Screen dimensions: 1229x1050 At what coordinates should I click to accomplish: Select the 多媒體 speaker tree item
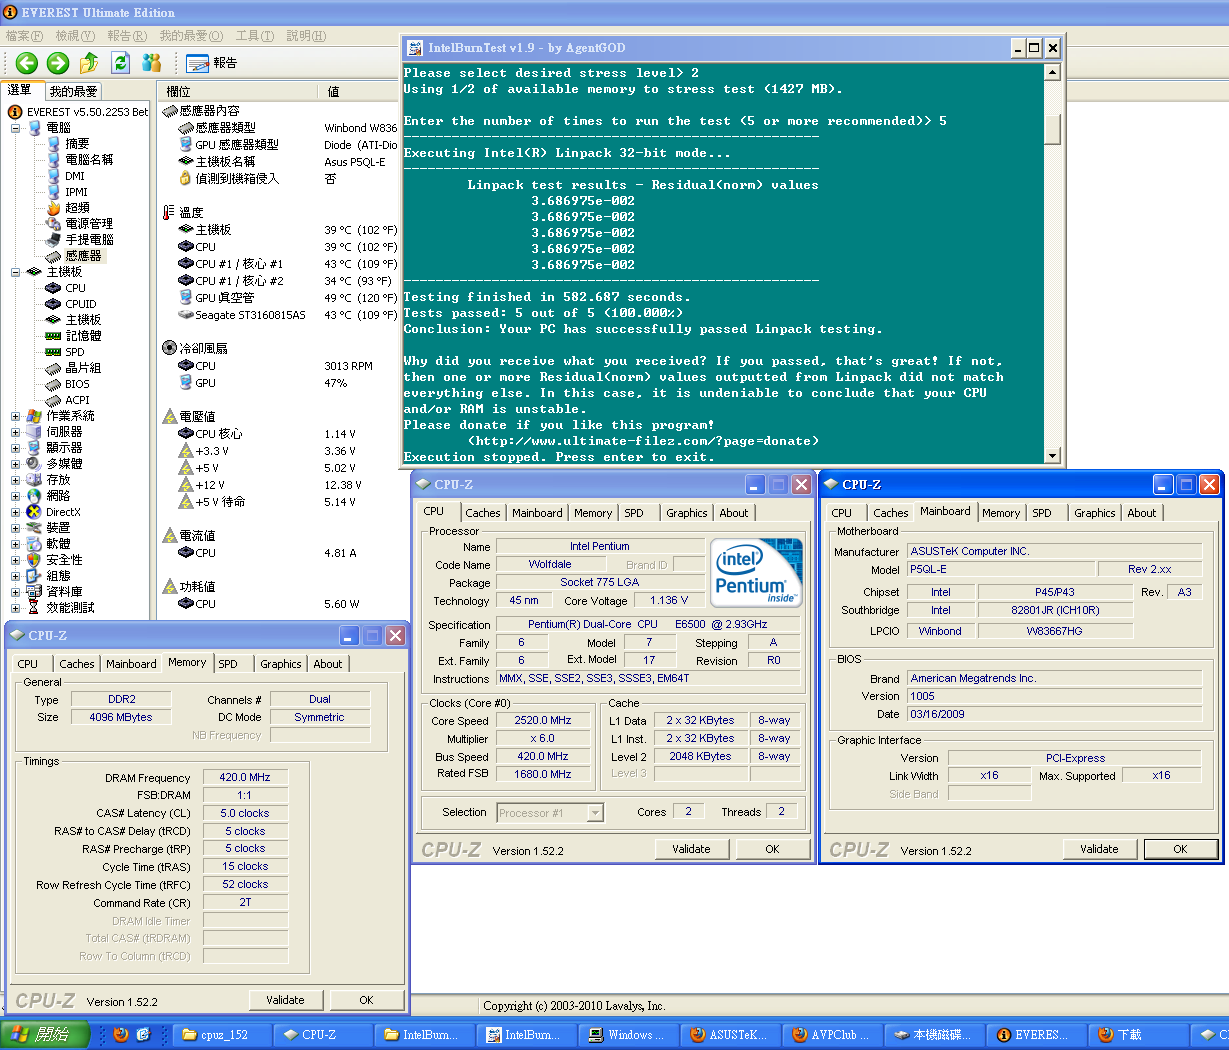55,464
